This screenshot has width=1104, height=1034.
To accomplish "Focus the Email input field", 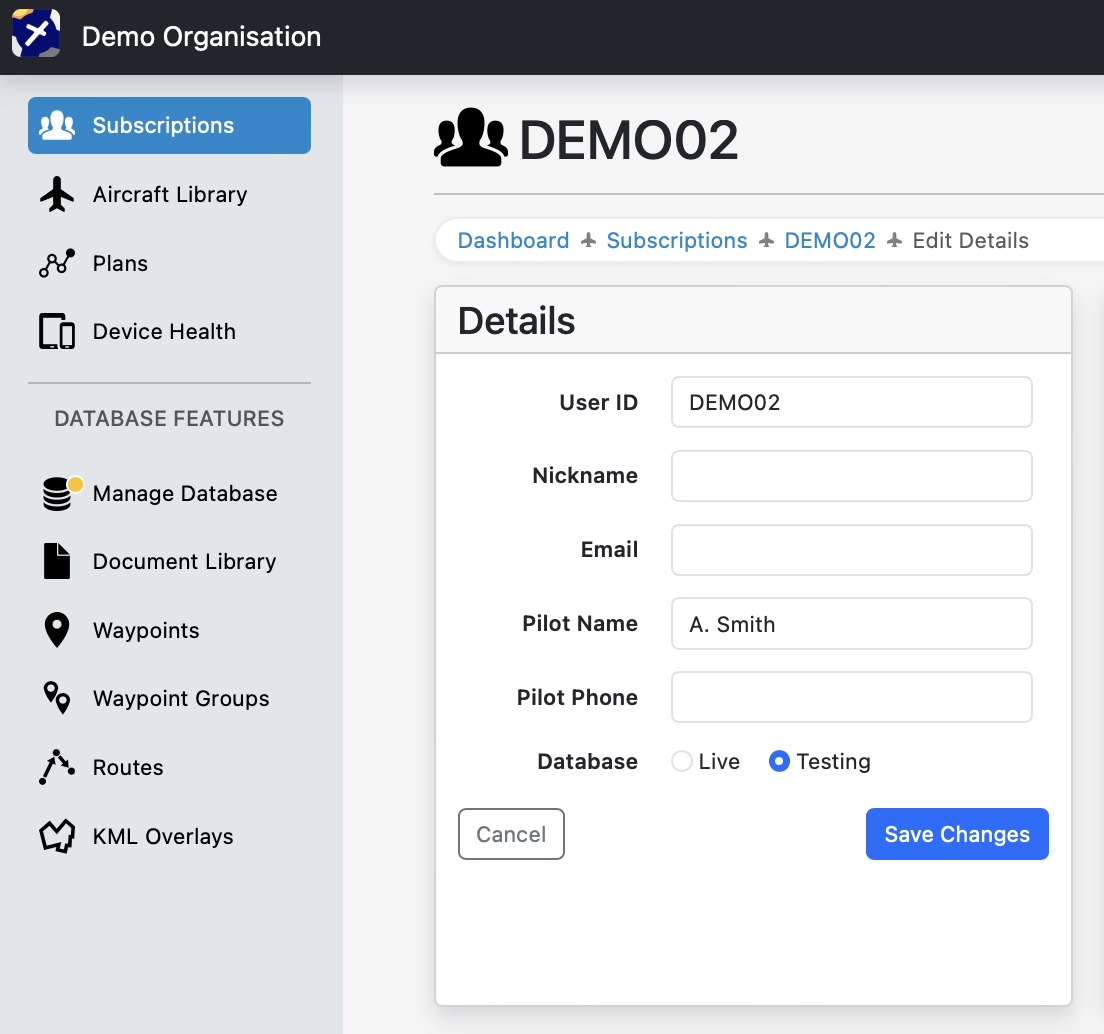I will click(x=851, y=550).
